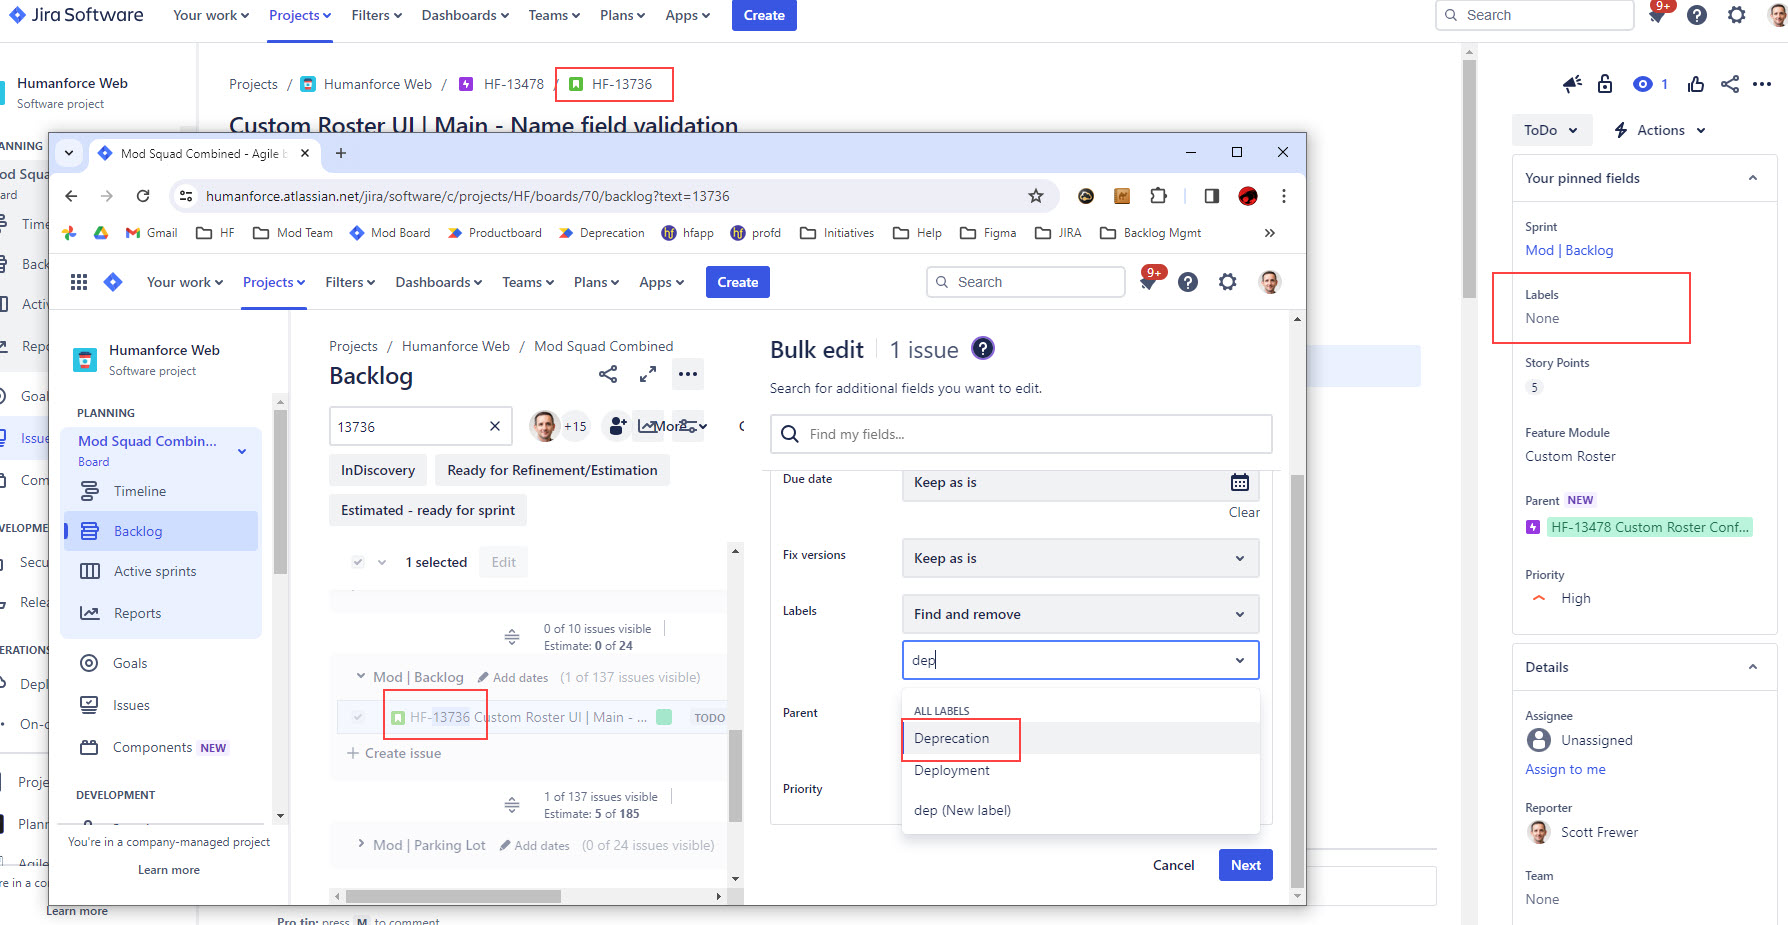Click the Find my fields search box
Viewport: 1788px width, 925px height.
pyautogui.click(x=1021, y=434)
